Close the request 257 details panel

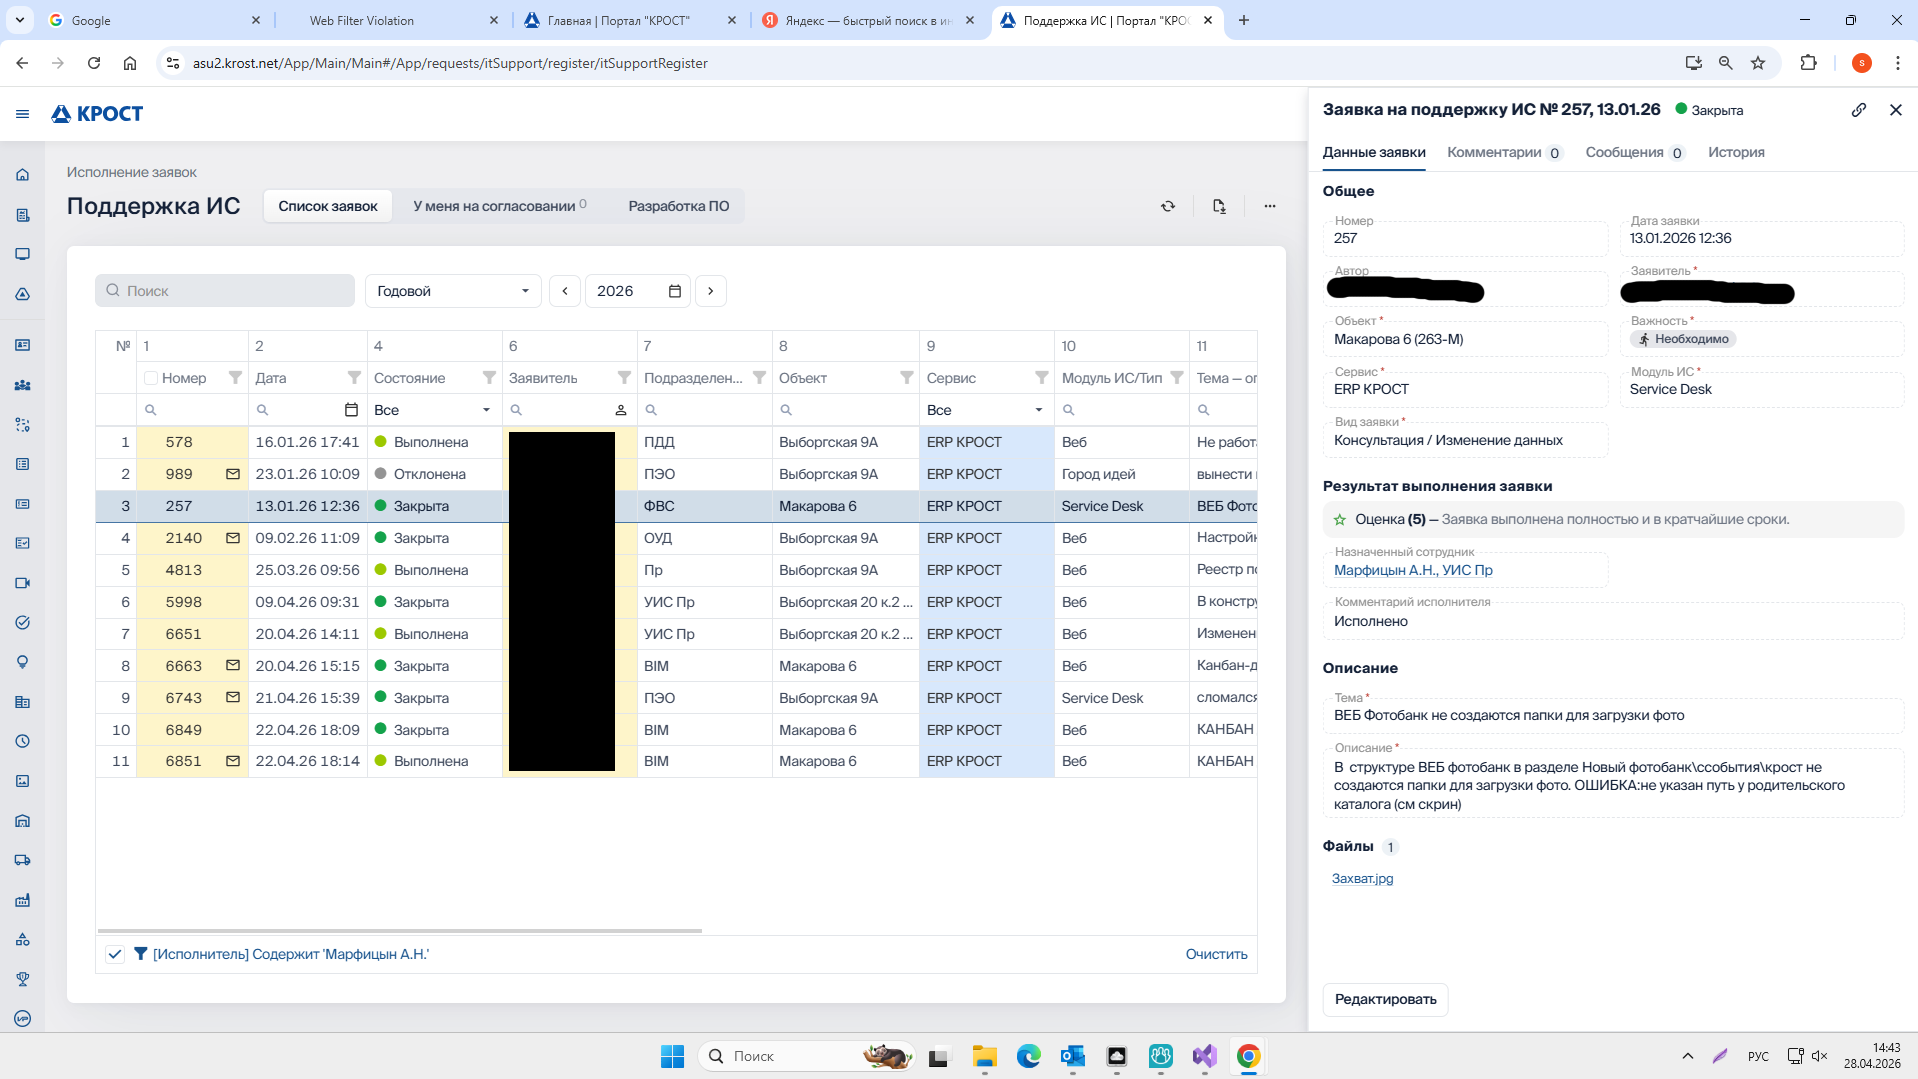pyautogui.click(x=1895, y=110)
